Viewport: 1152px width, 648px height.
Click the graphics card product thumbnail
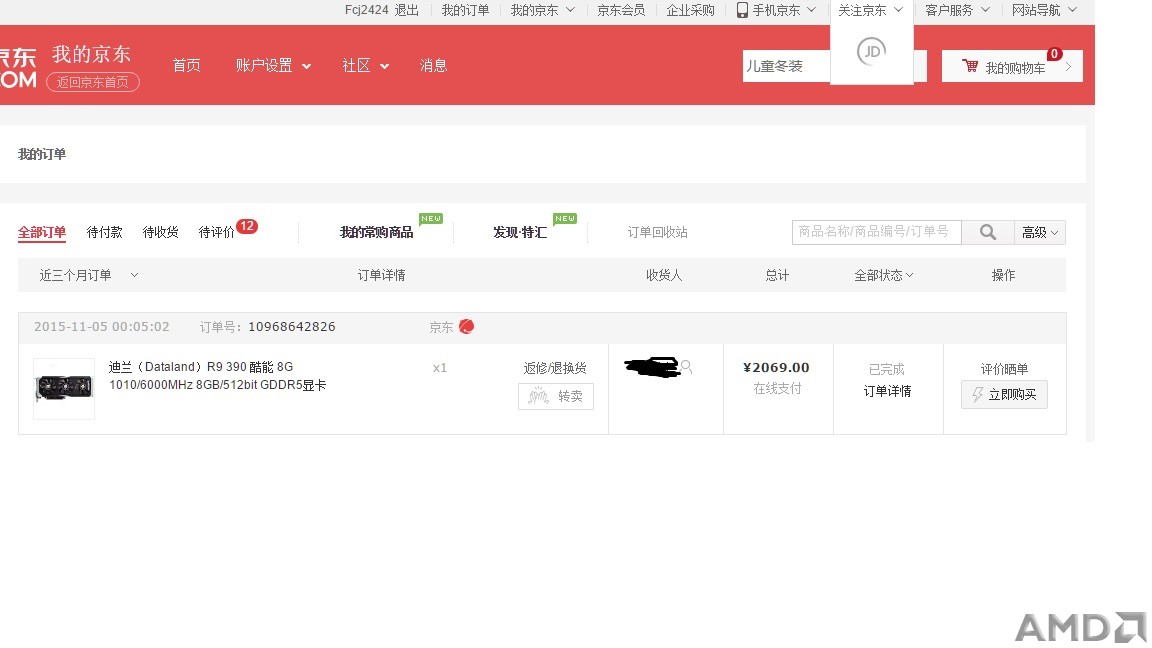[x=64, y=389]
